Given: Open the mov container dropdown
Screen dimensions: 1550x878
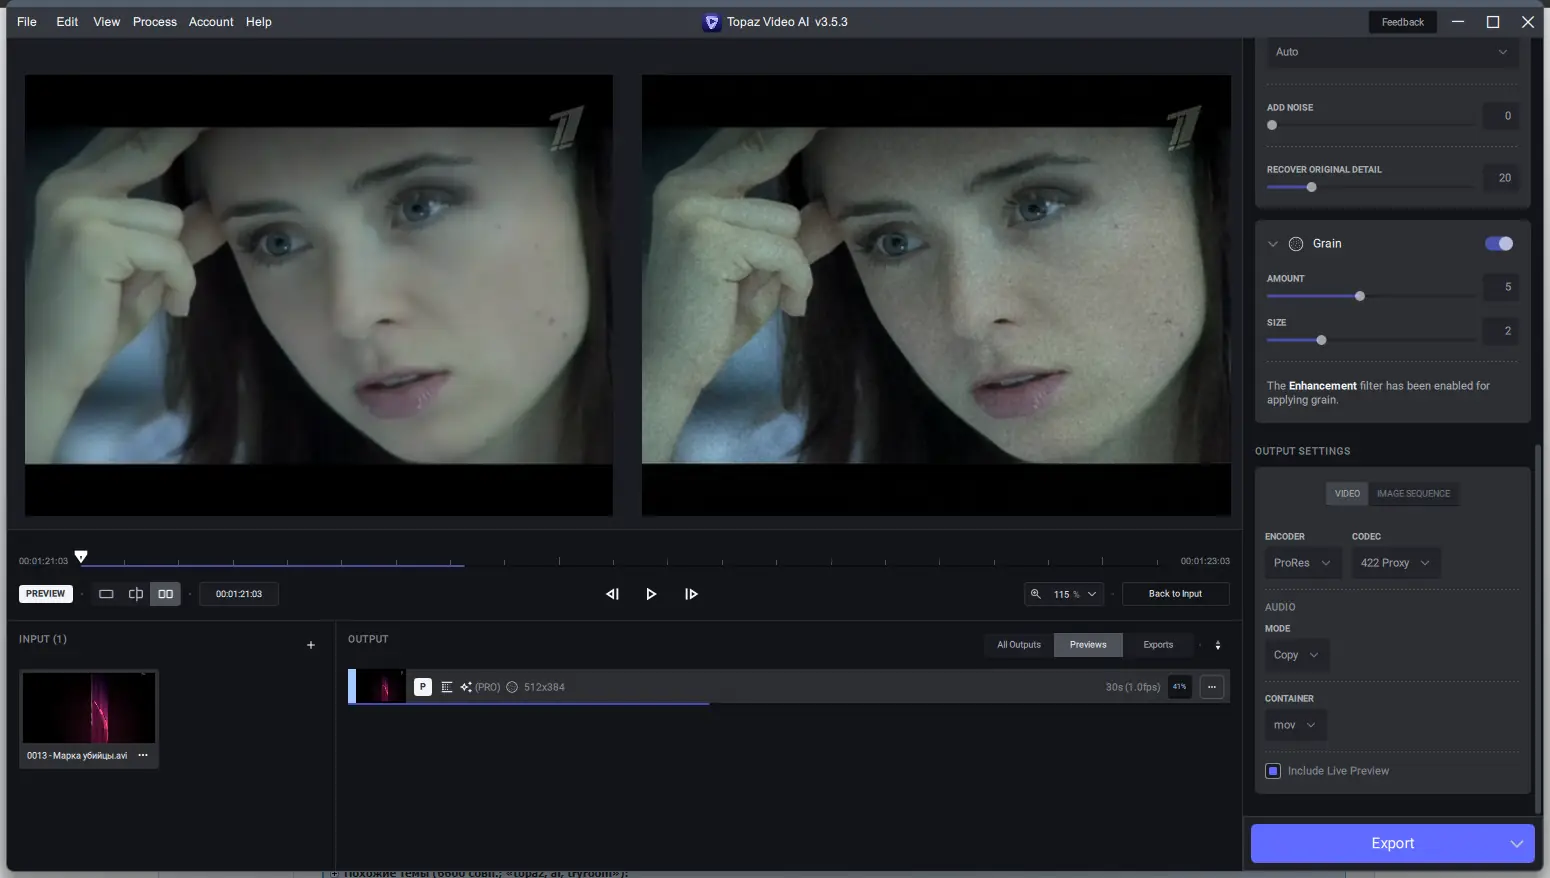Looking at the screenshot, I should [1294, 725].
